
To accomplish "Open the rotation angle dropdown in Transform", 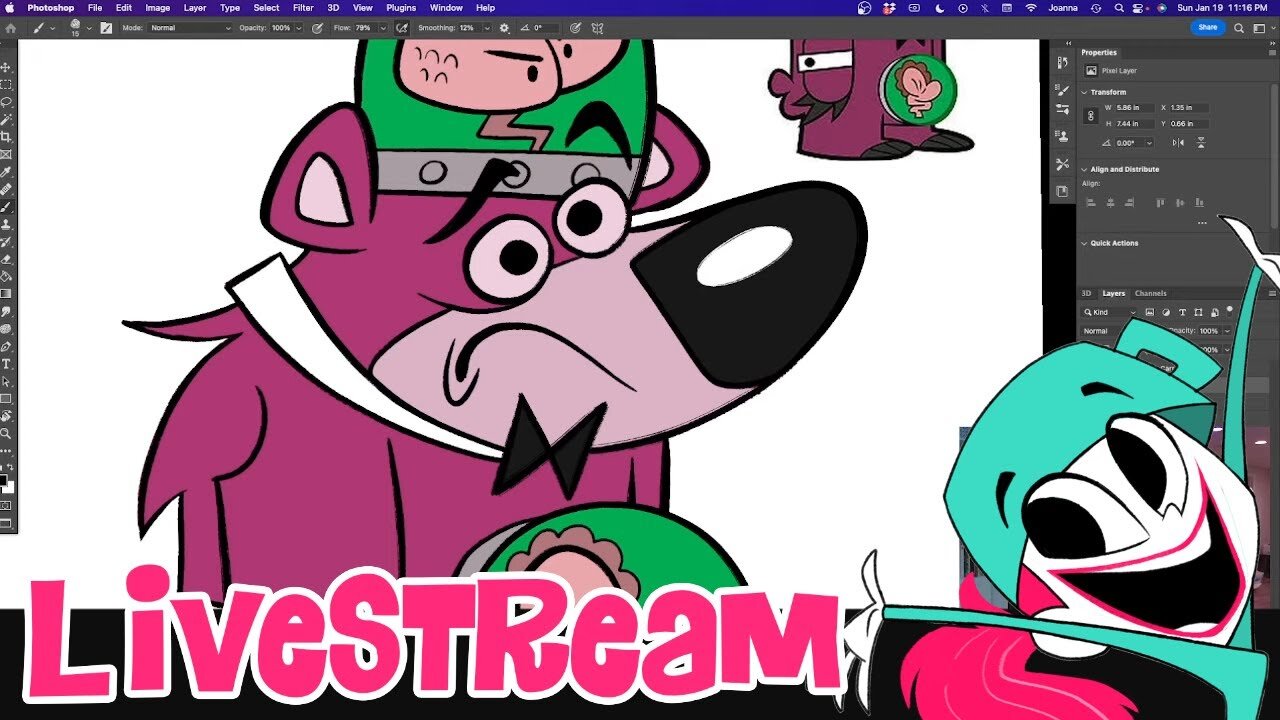I will 1147,143.
